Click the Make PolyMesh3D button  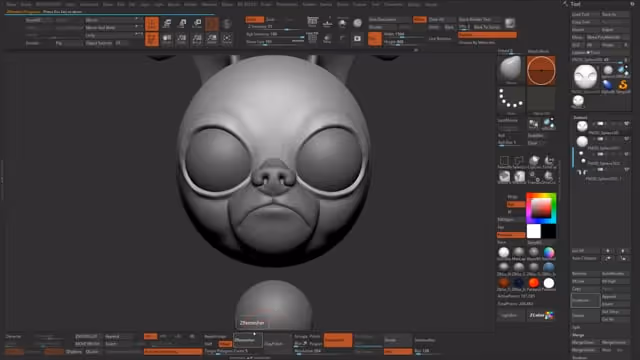[608, 37]
